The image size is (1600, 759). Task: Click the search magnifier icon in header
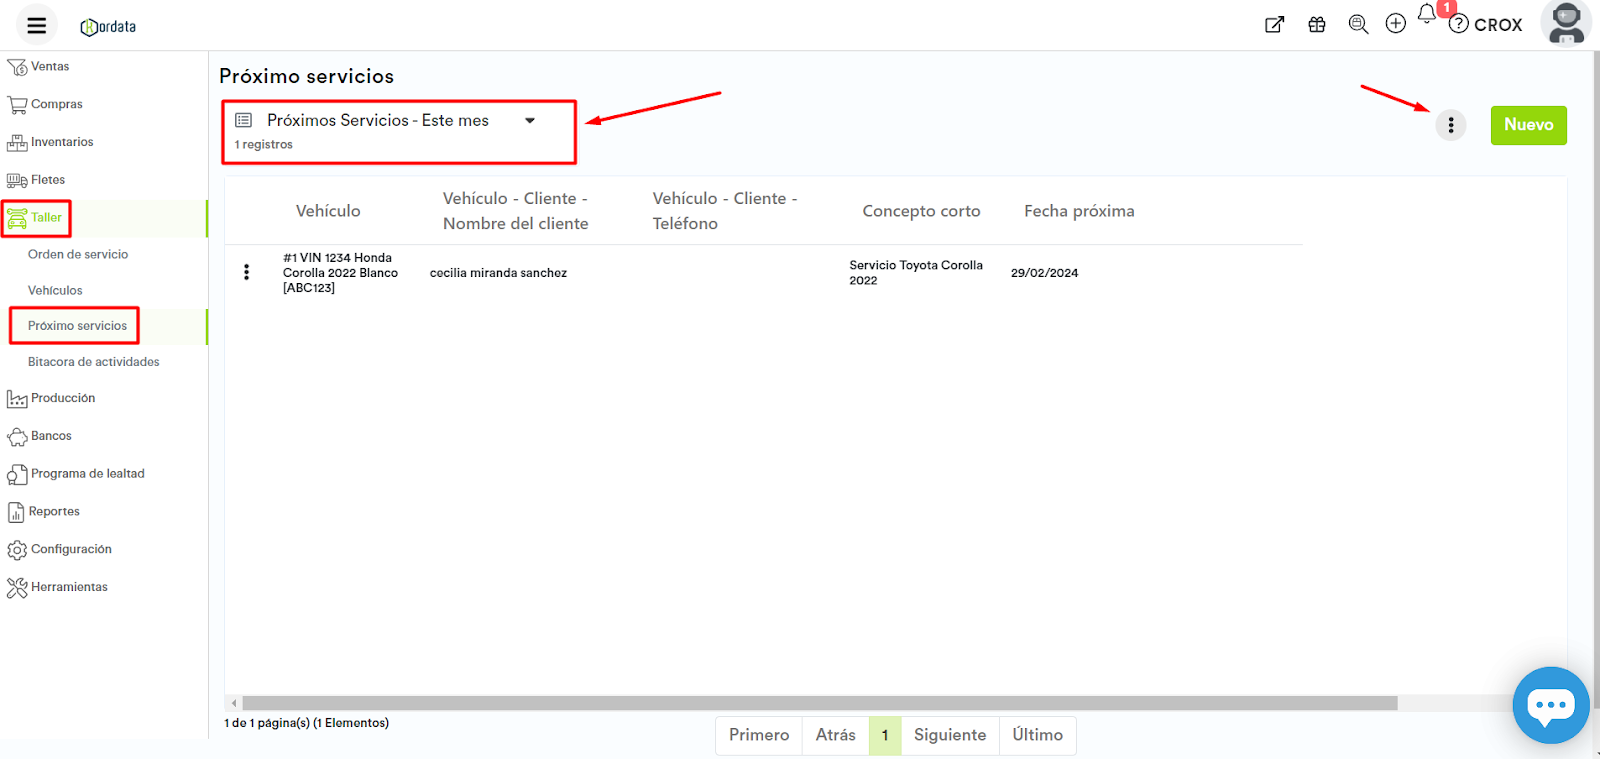pos(1358,25)
